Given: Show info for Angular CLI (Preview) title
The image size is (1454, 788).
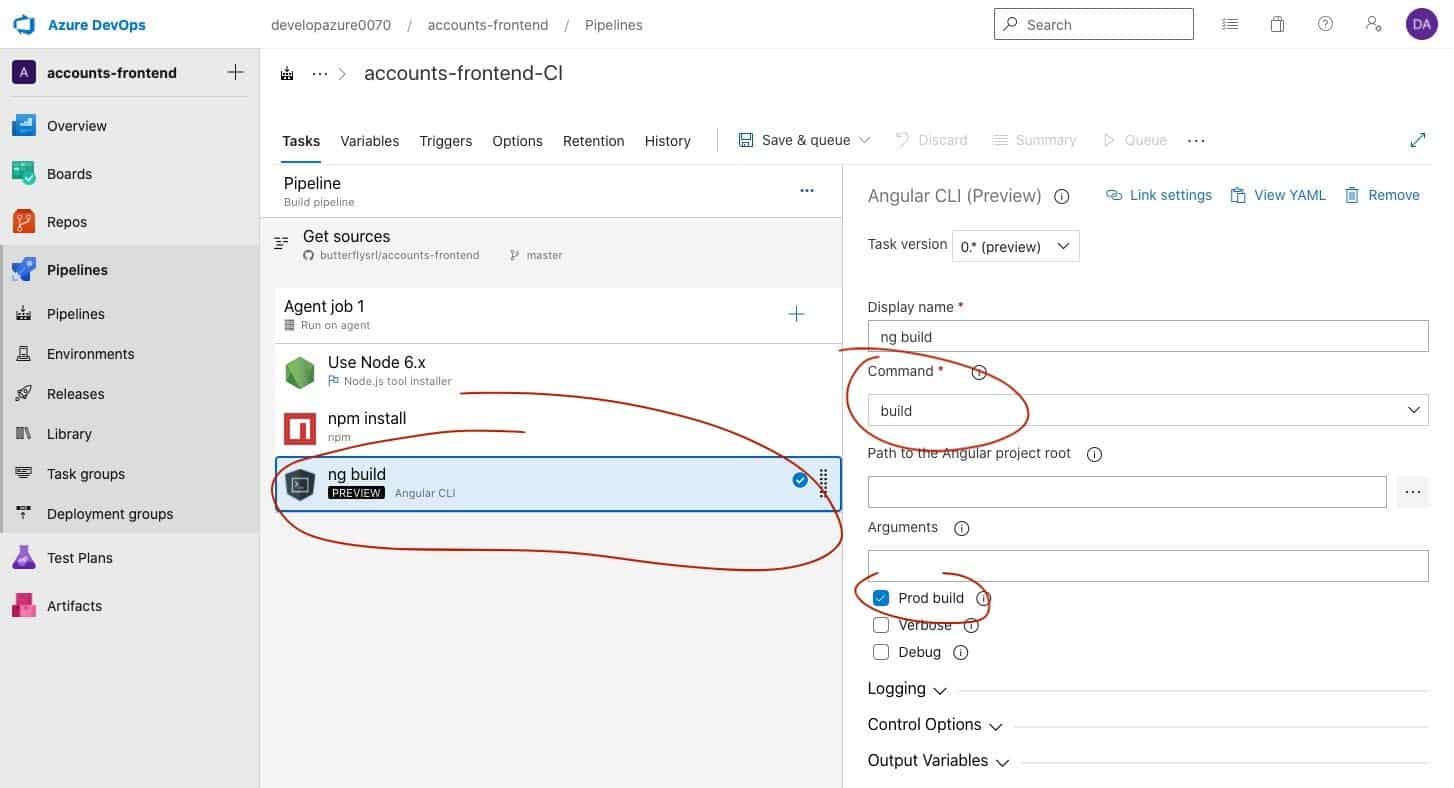Looking at the screenshot, I should pyautogui.click(x=1062, y=196).
